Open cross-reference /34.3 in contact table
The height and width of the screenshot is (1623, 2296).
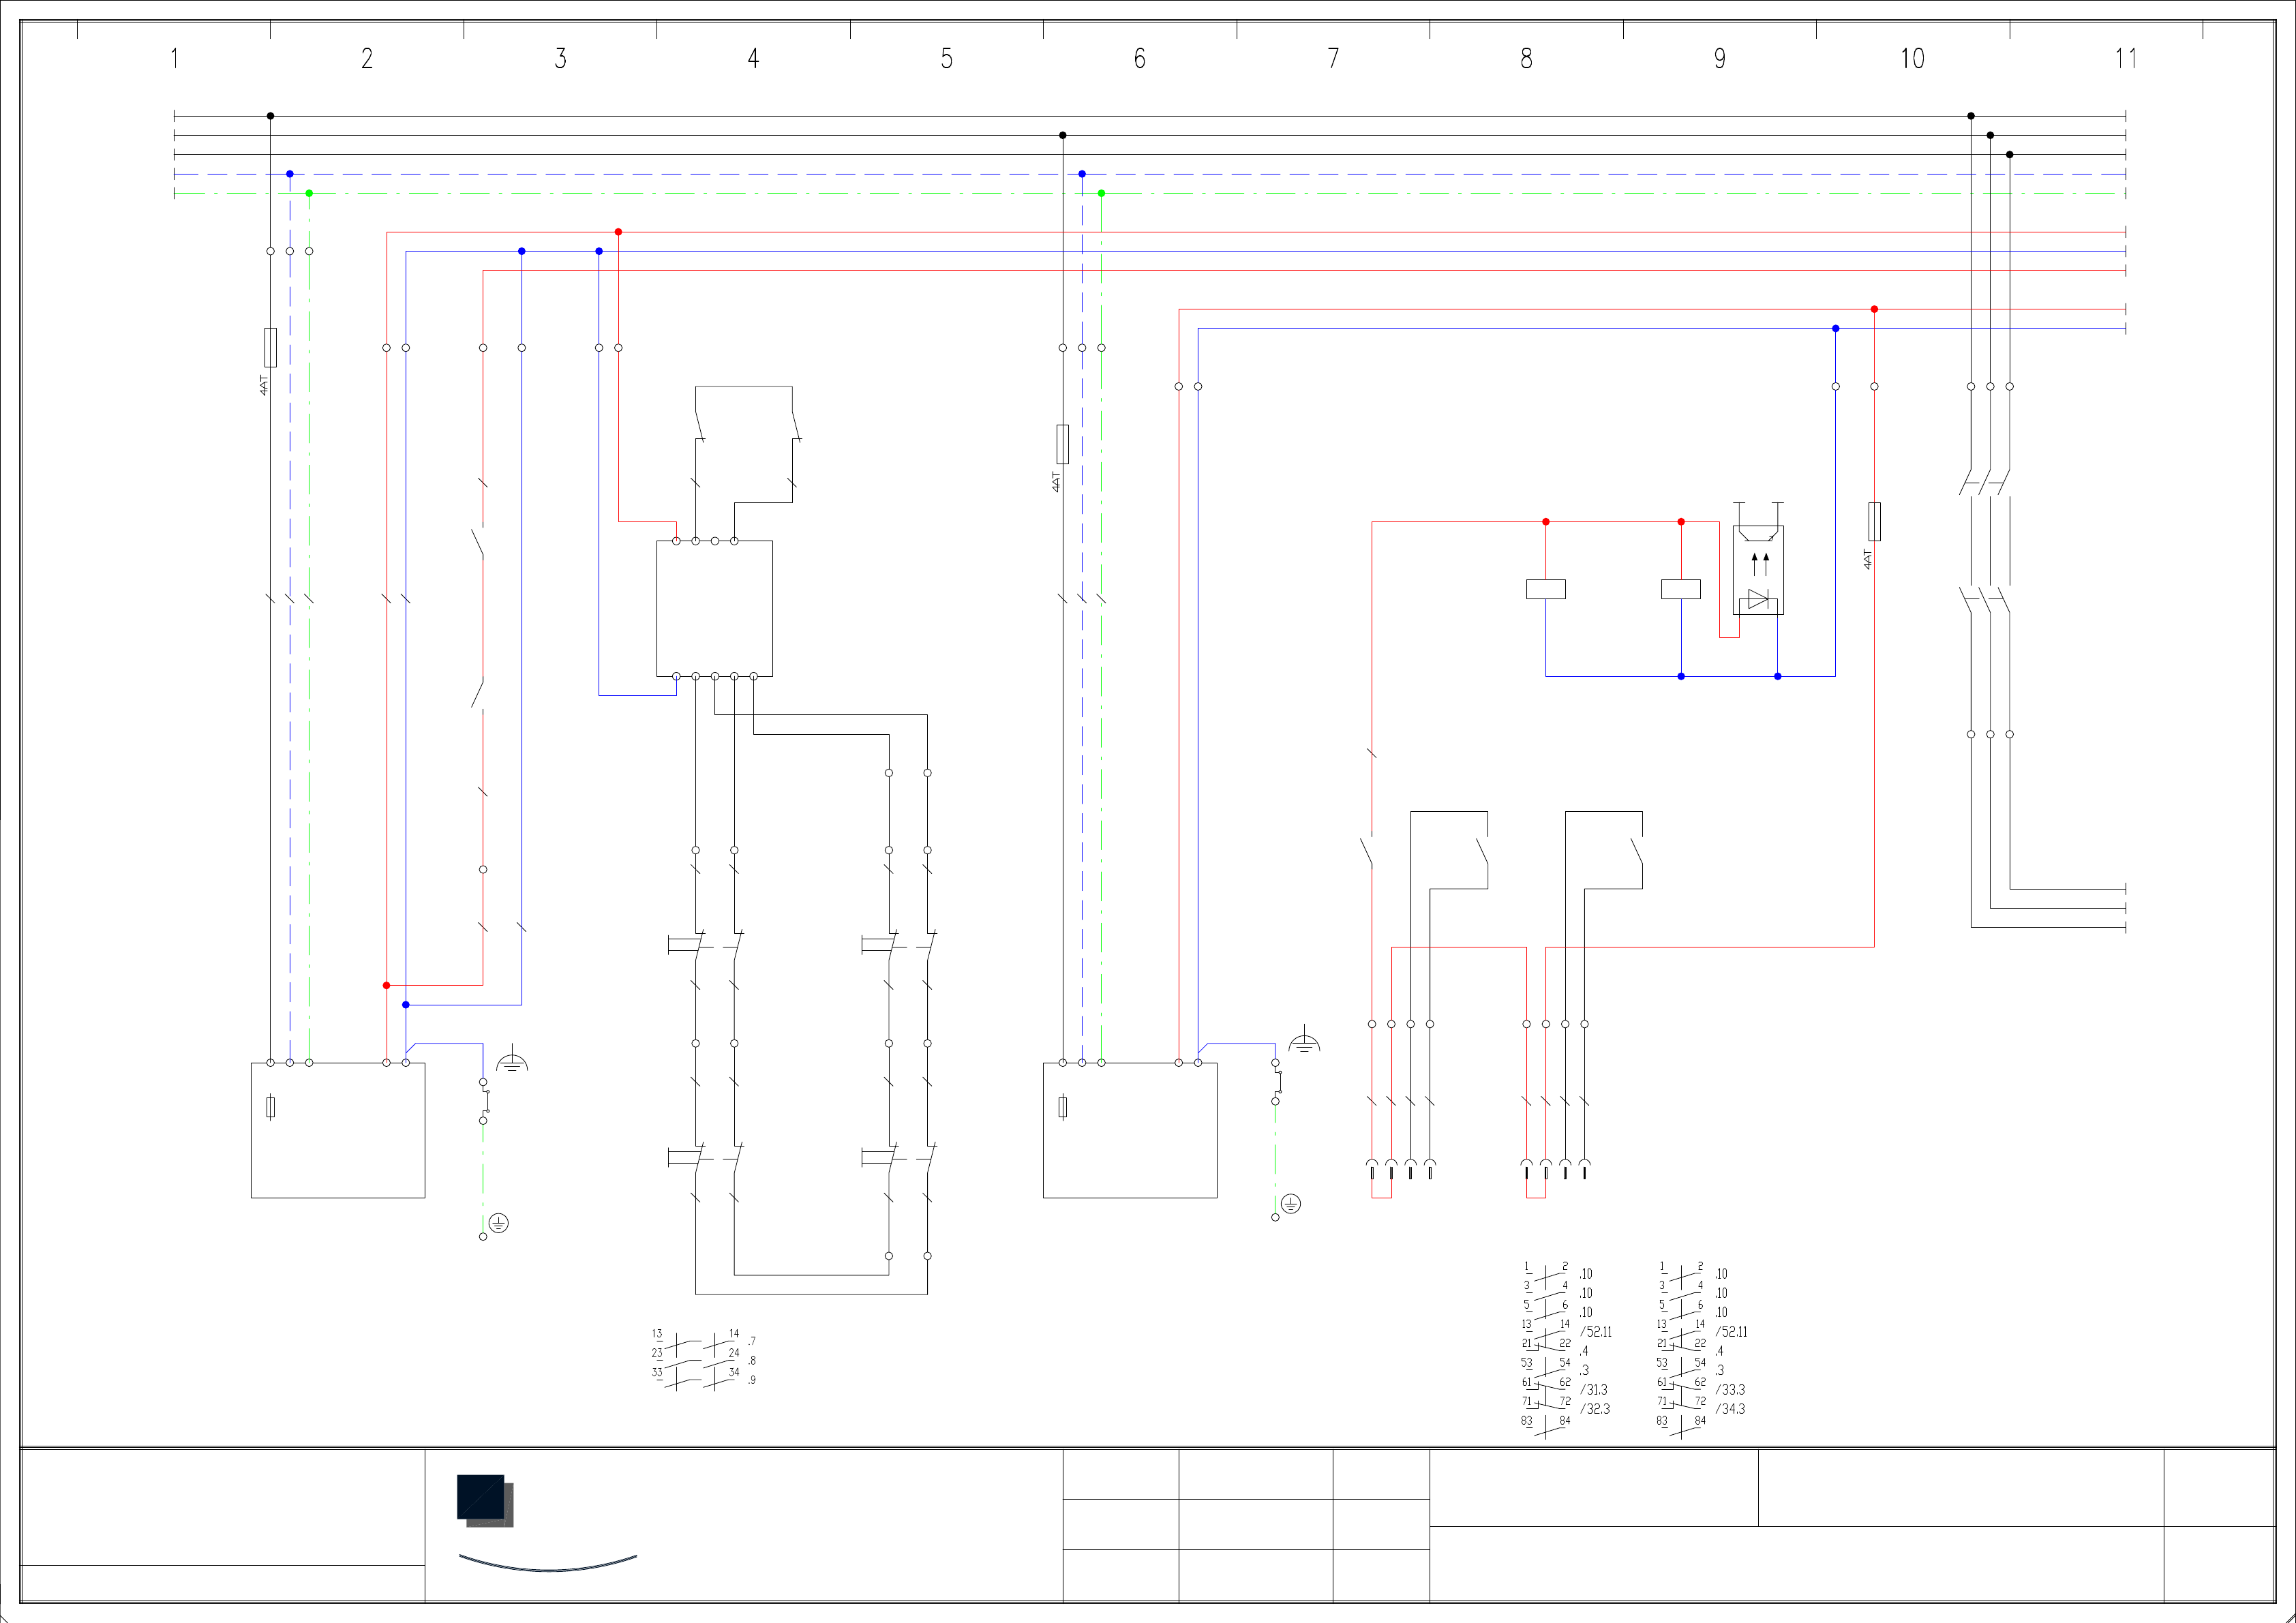(1730, 1409)
